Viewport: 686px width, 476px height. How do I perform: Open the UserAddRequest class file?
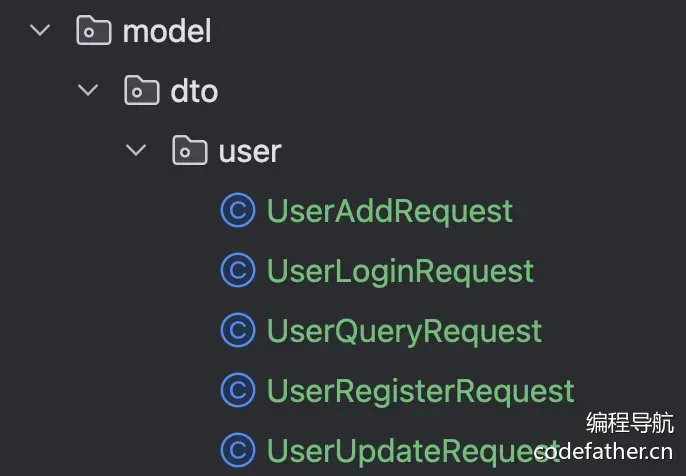pos(390,211)
